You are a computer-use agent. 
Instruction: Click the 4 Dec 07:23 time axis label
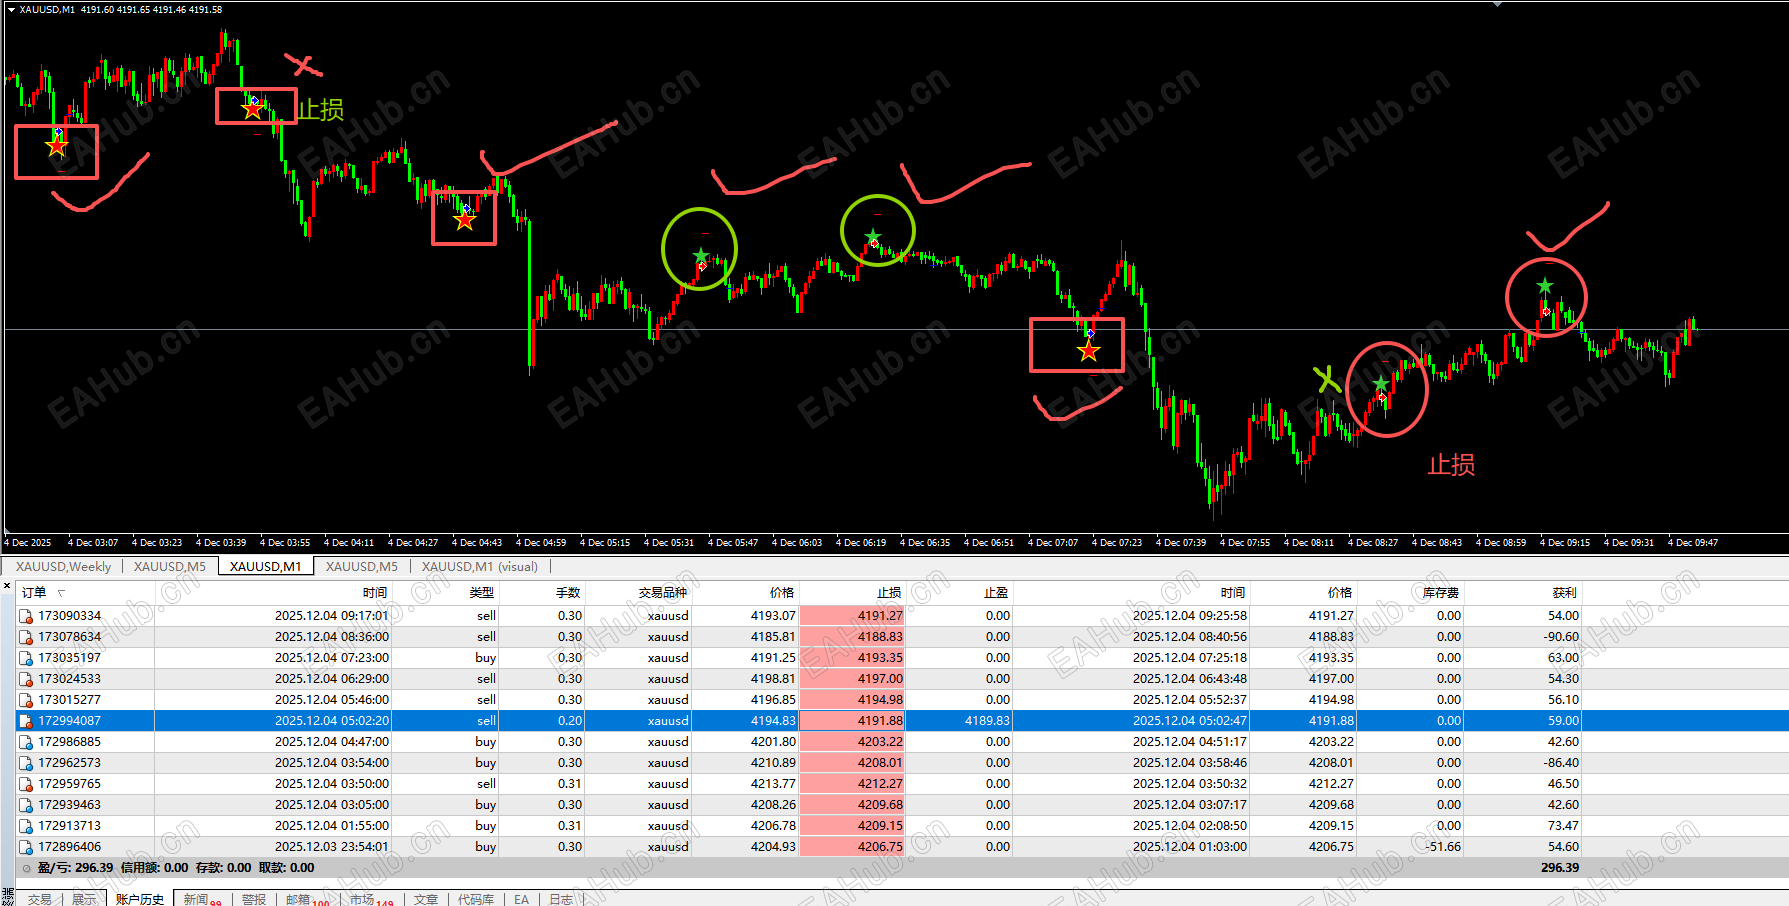point(1116,543)
